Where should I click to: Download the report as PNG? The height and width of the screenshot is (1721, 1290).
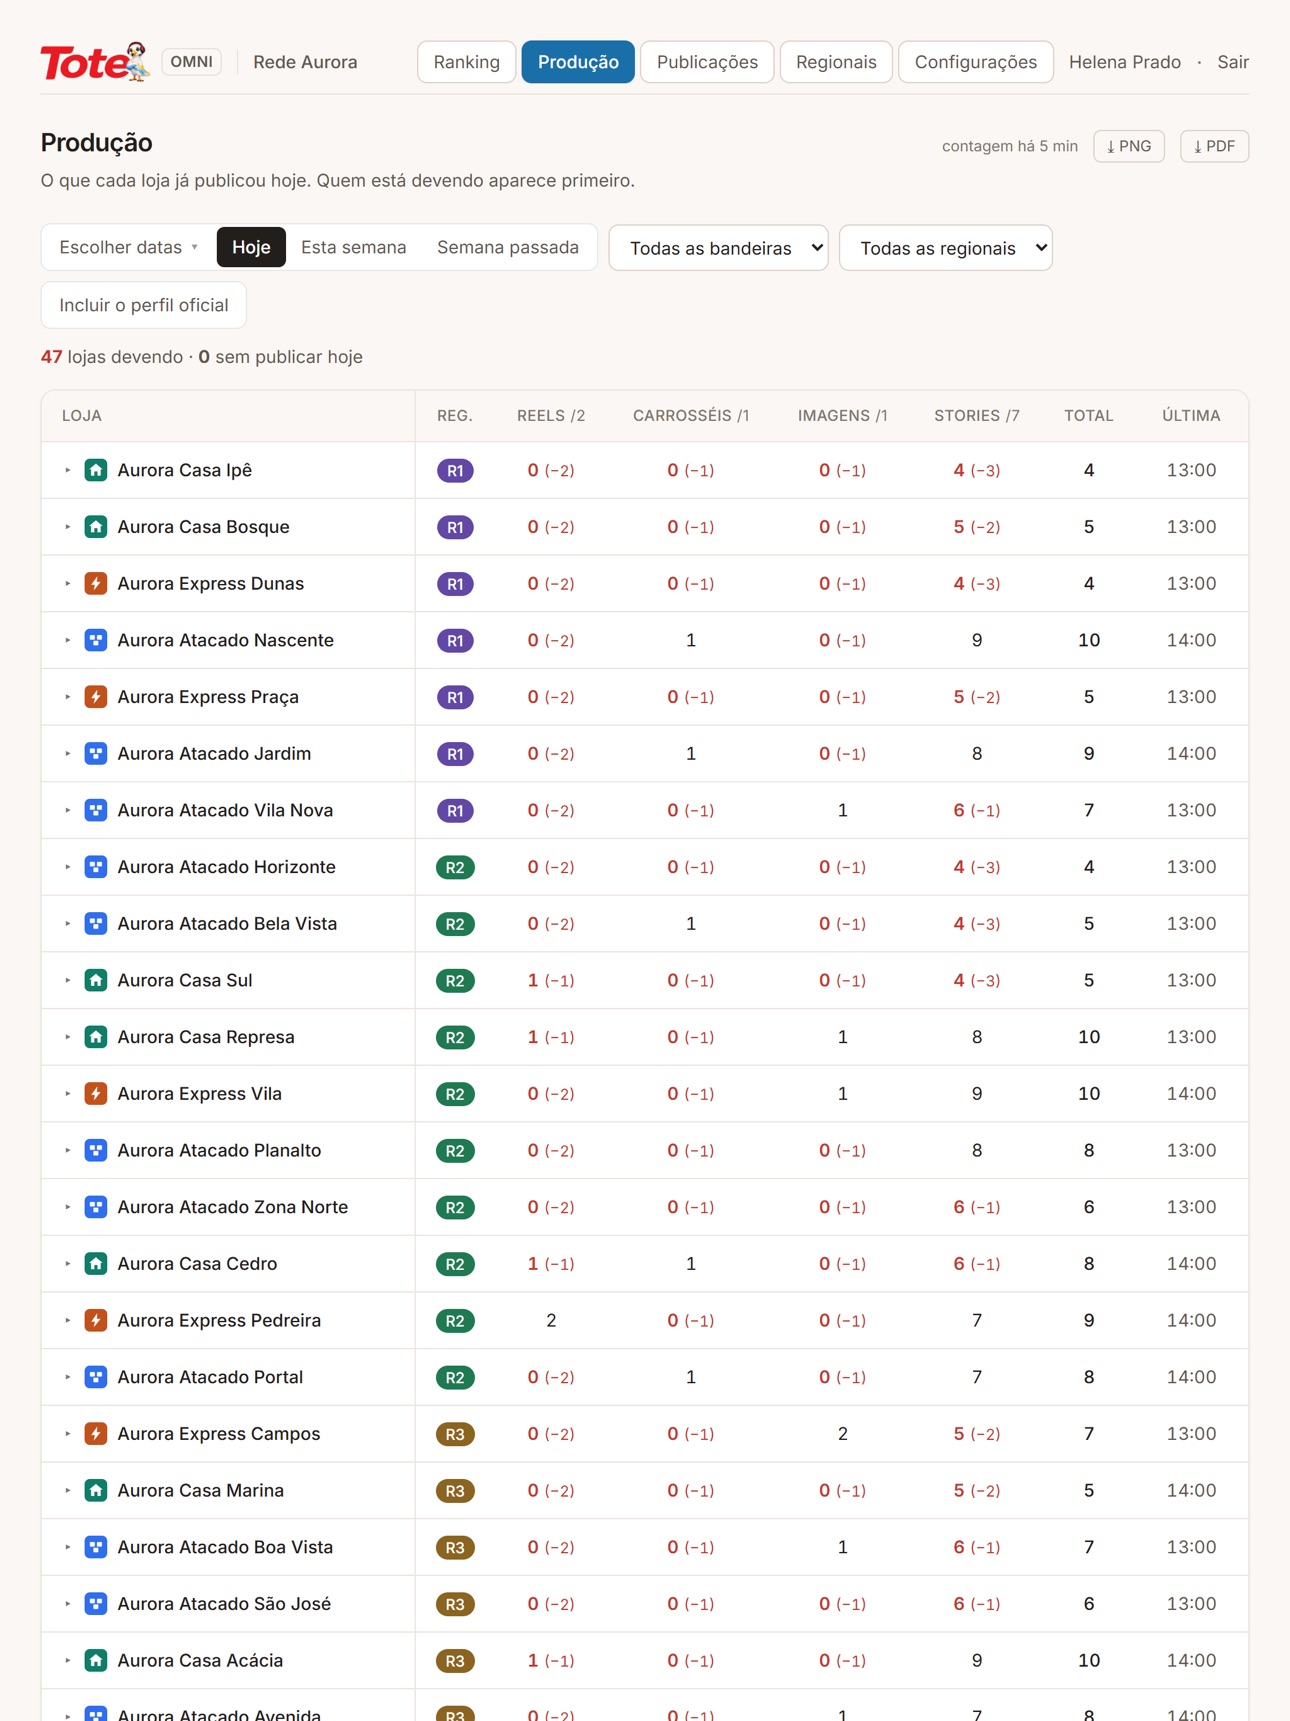pos(1129,146)
